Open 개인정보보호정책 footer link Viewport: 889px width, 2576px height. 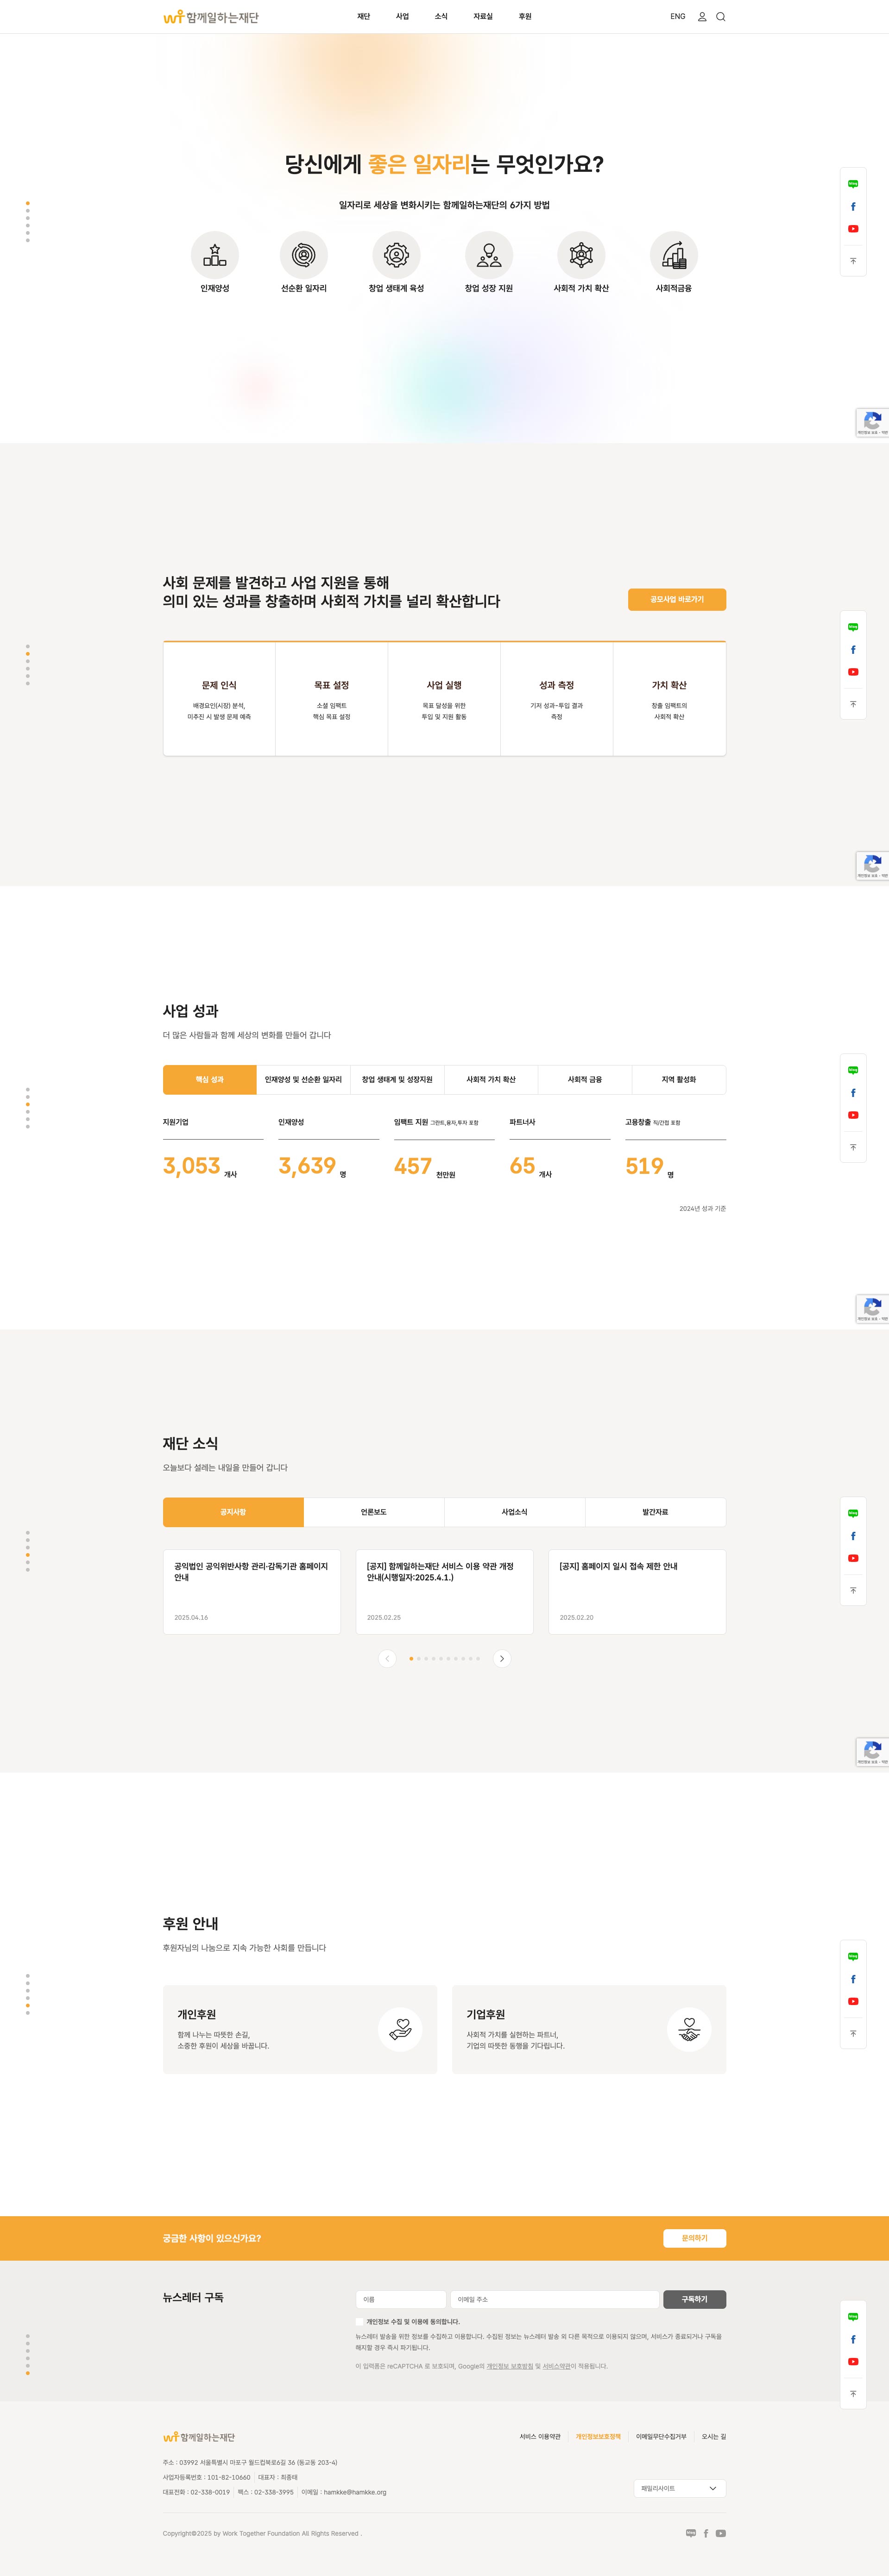(x=598, y=2437)
